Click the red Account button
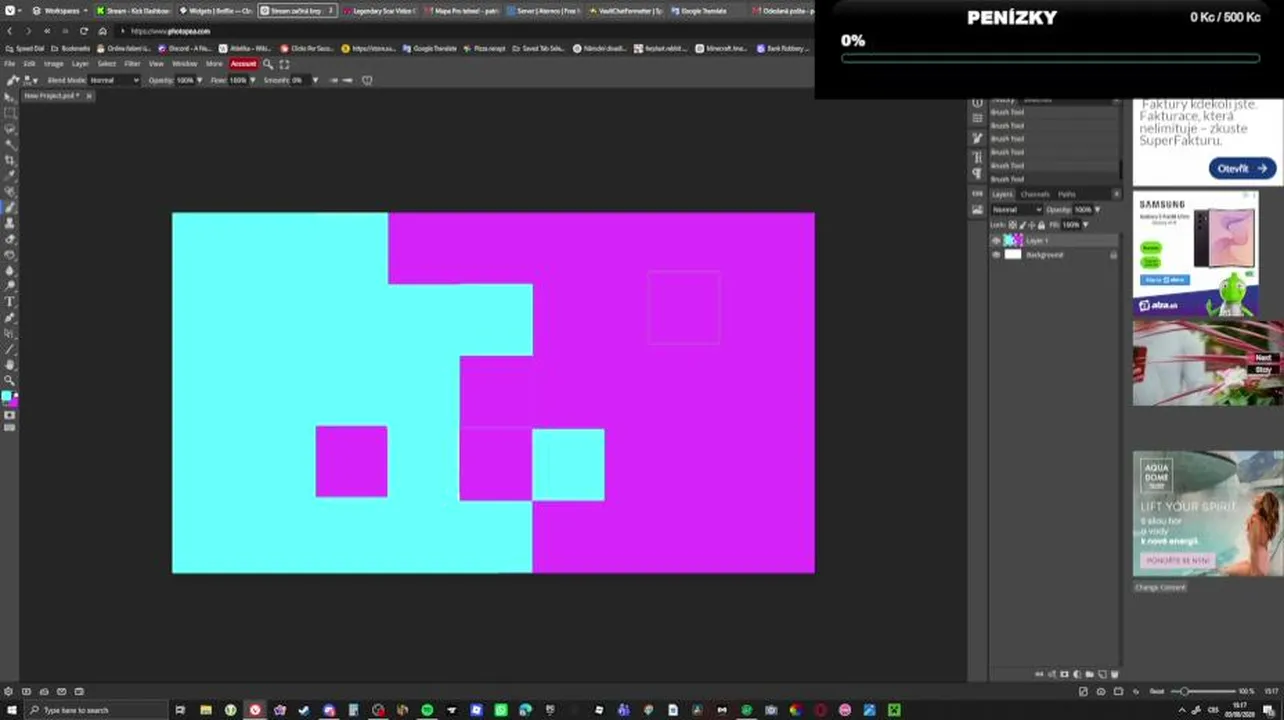The height and width of the screenshot is (720, 1284). [x=243, y=64]
